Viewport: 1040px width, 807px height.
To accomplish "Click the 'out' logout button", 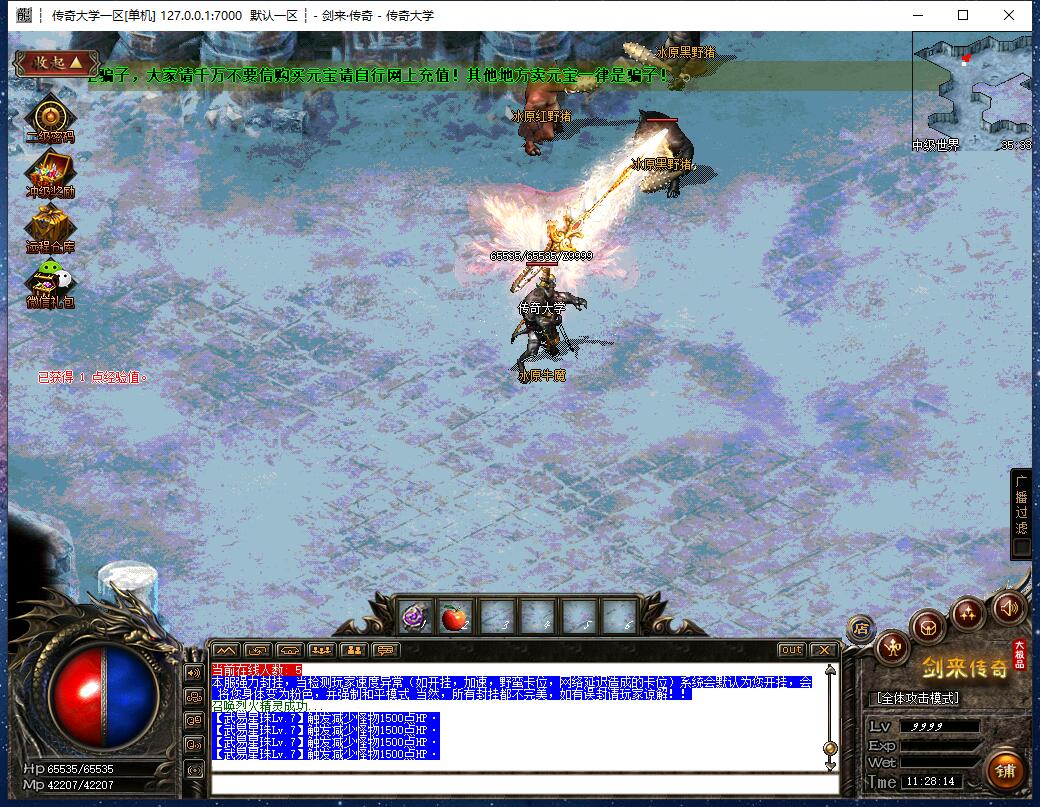I will point(791,650).
